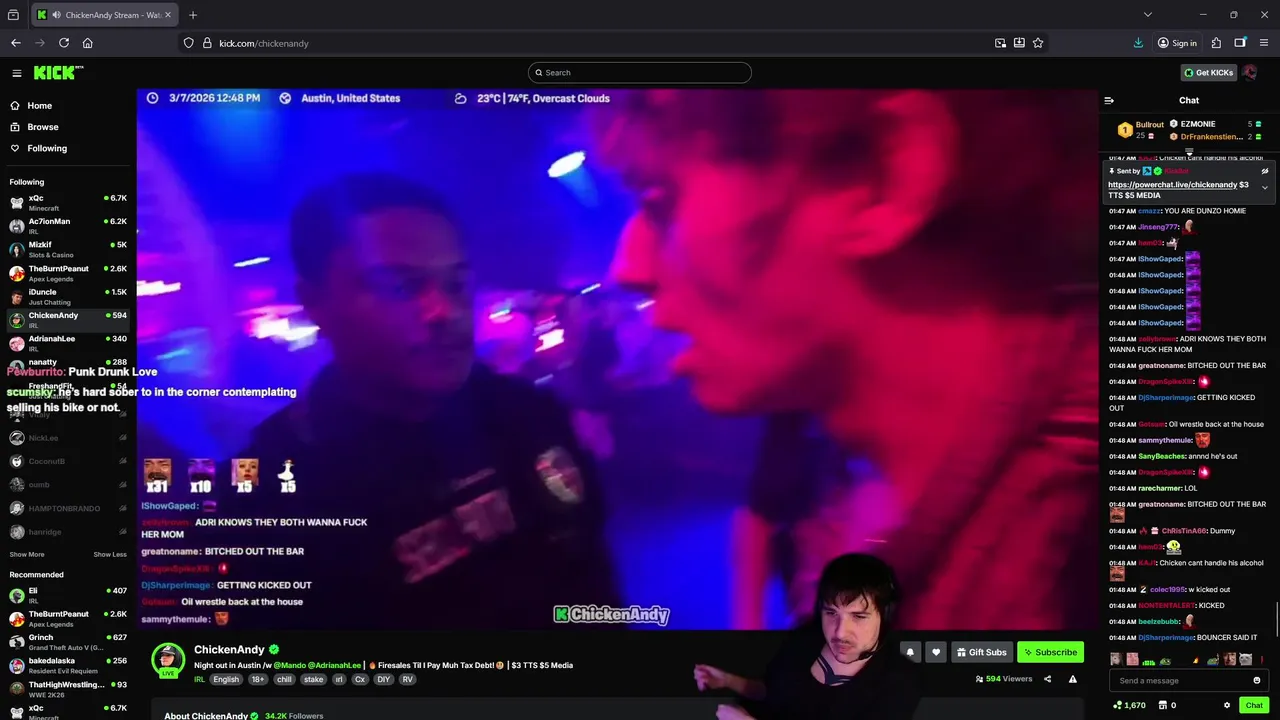Image resolution: width=1280 pixels, height=720 pixels.
Task: Open bakedalaska recommended channel
Action: [x=68, y=665]
